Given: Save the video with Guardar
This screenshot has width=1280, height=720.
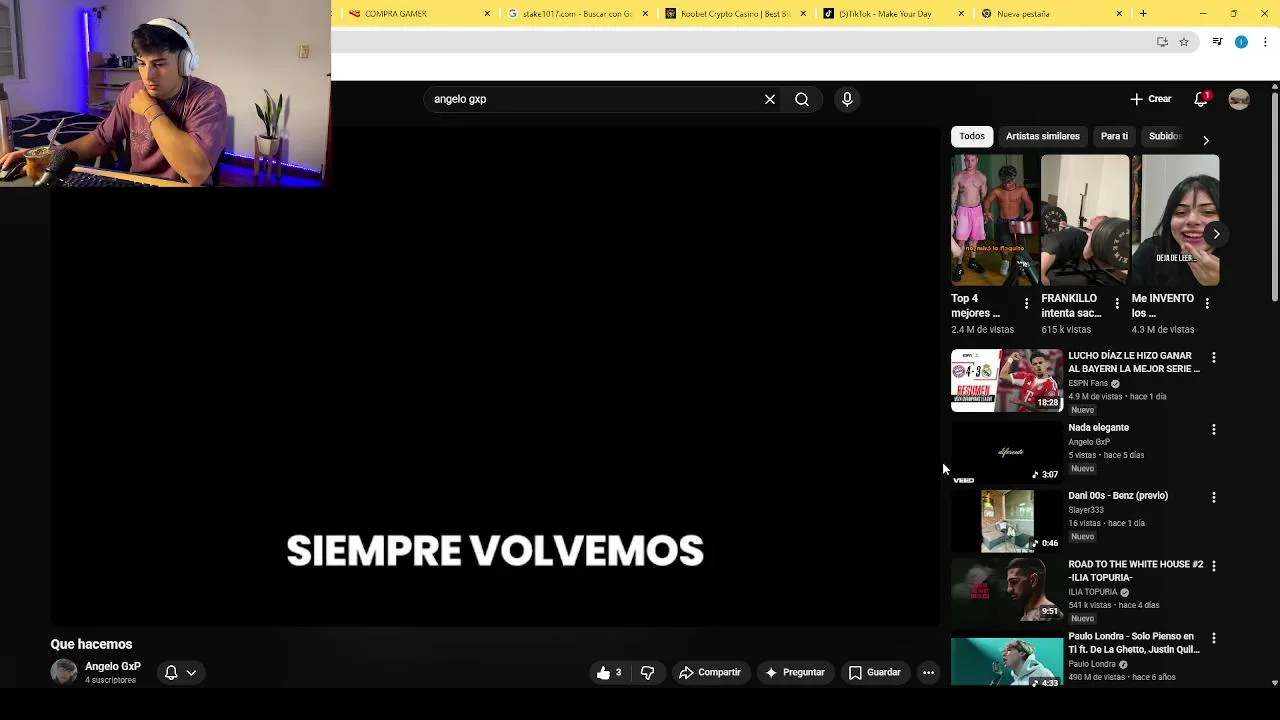Looking at the screenshot, I should coord(875,673).
